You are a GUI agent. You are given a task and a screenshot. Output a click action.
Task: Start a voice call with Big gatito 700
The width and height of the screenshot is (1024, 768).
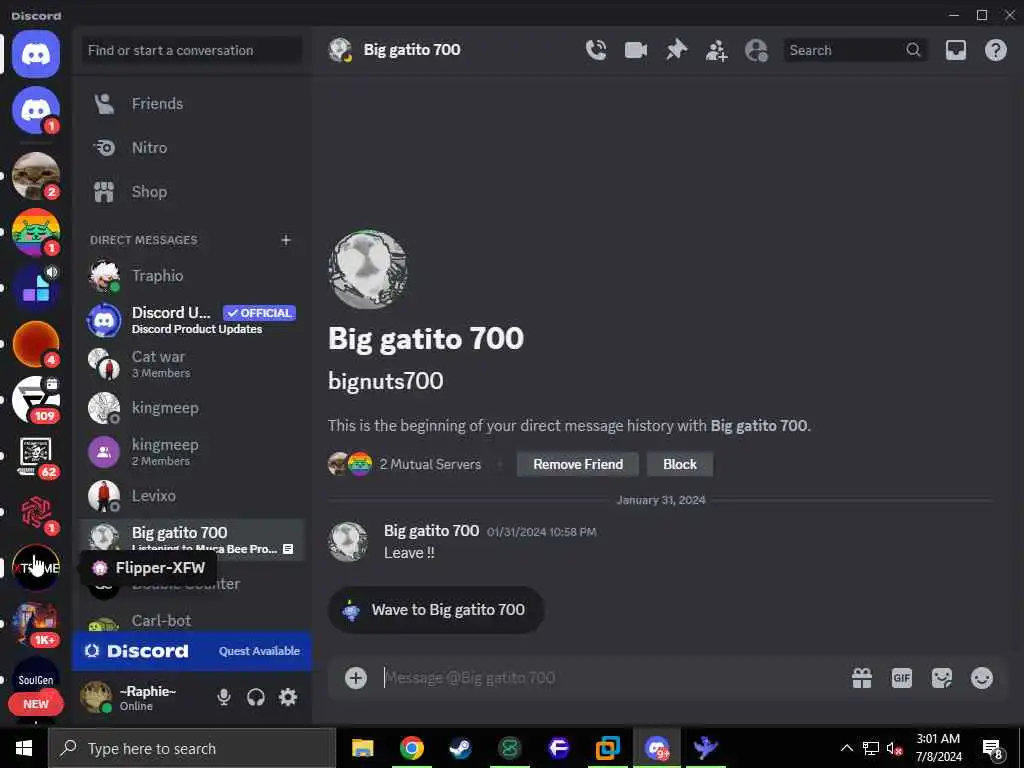pos(596,50)
